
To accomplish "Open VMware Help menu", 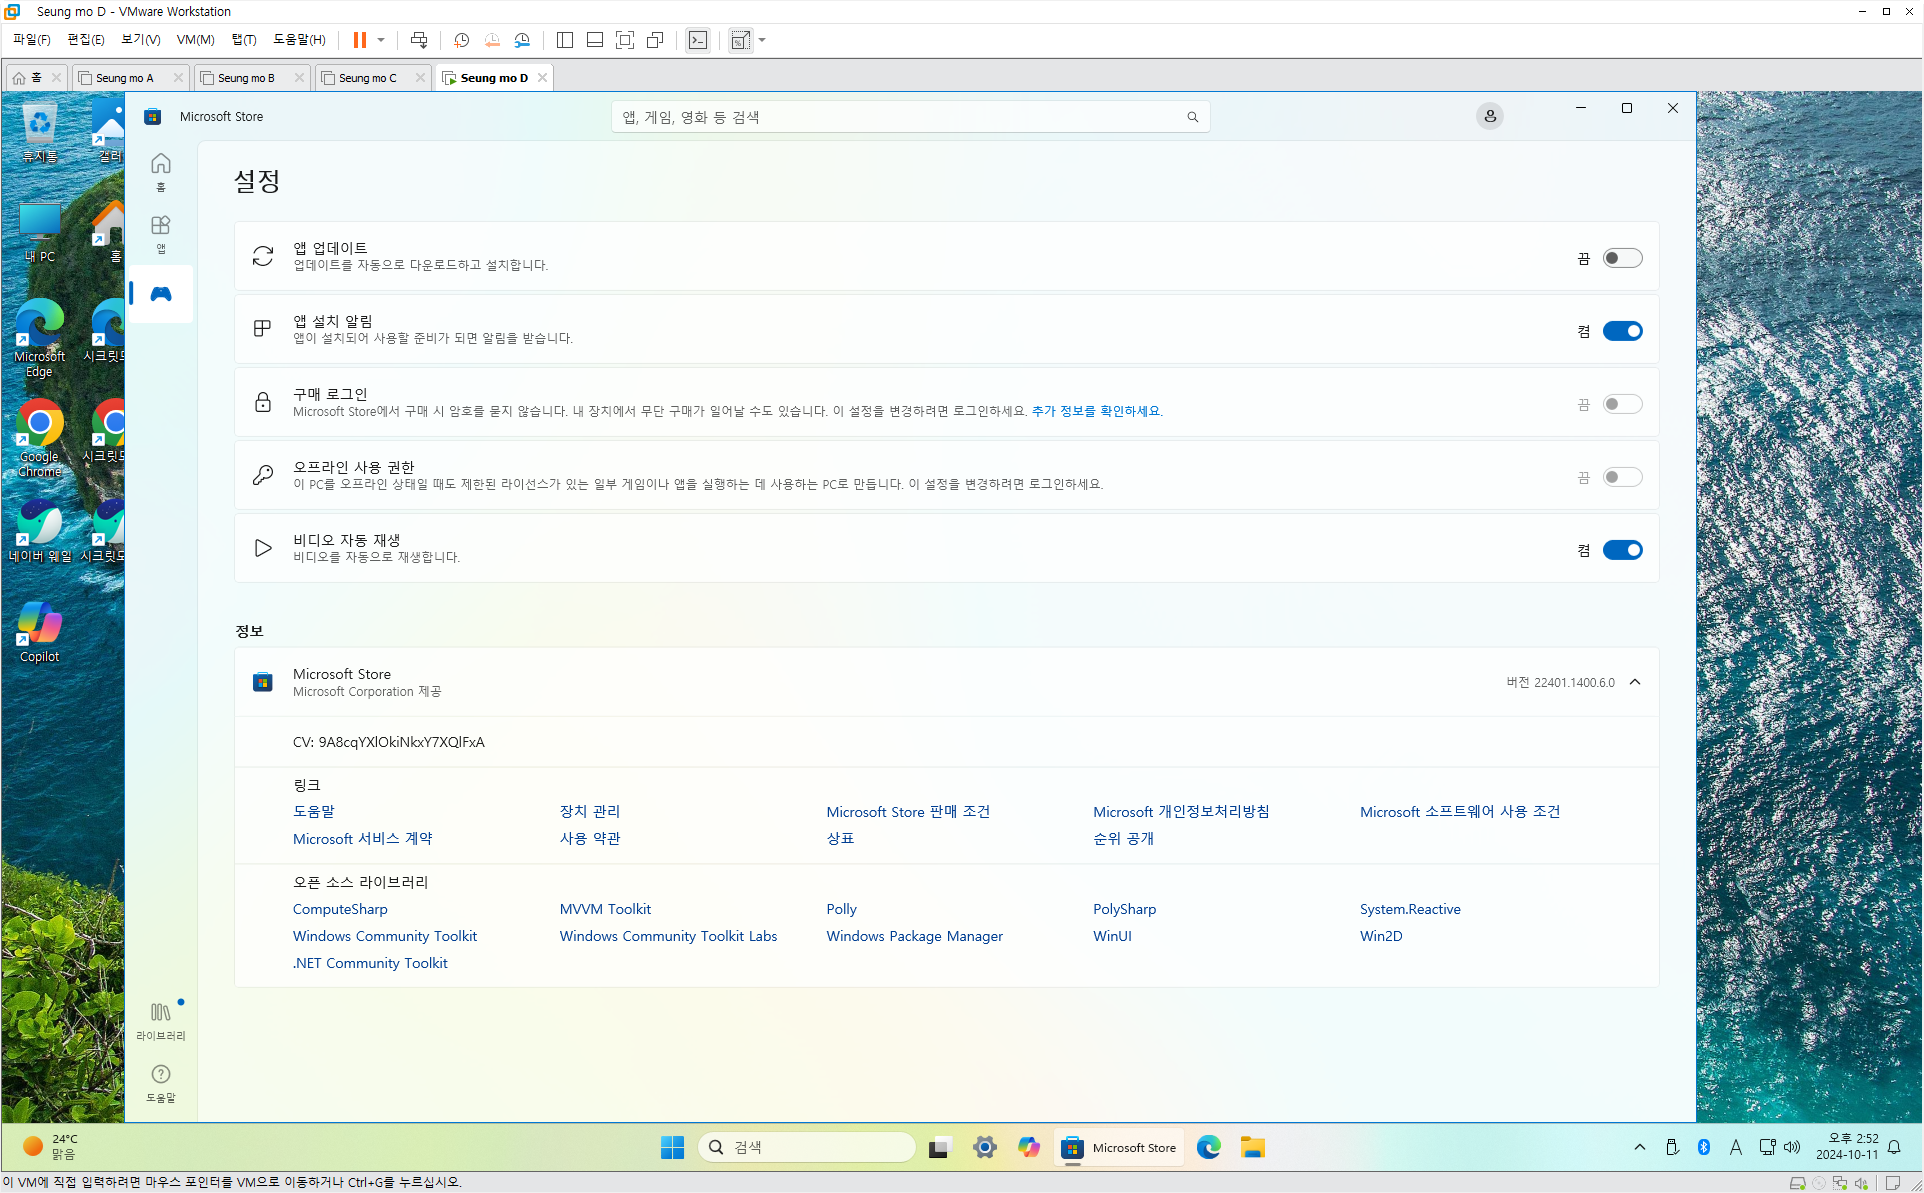I will (x=299, y=40).
